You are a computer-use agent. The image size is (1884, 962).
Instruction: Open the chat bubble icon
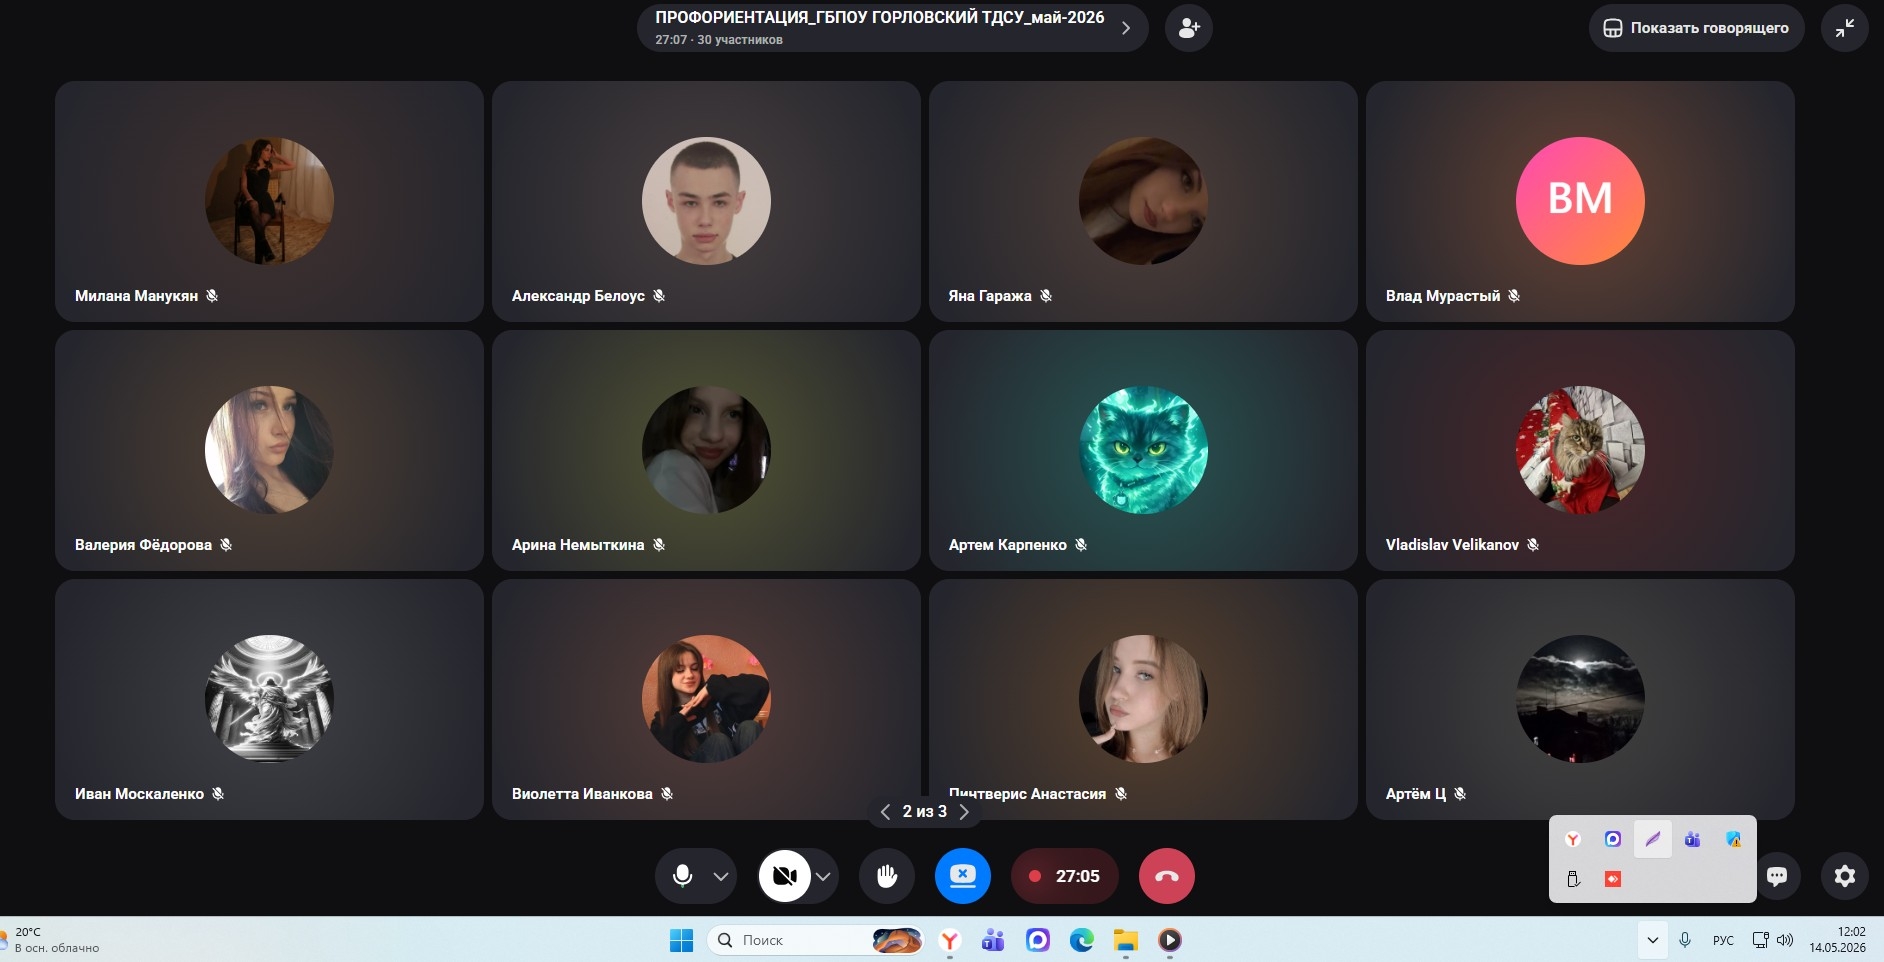pyautogui.click(x=1776, y=876)
